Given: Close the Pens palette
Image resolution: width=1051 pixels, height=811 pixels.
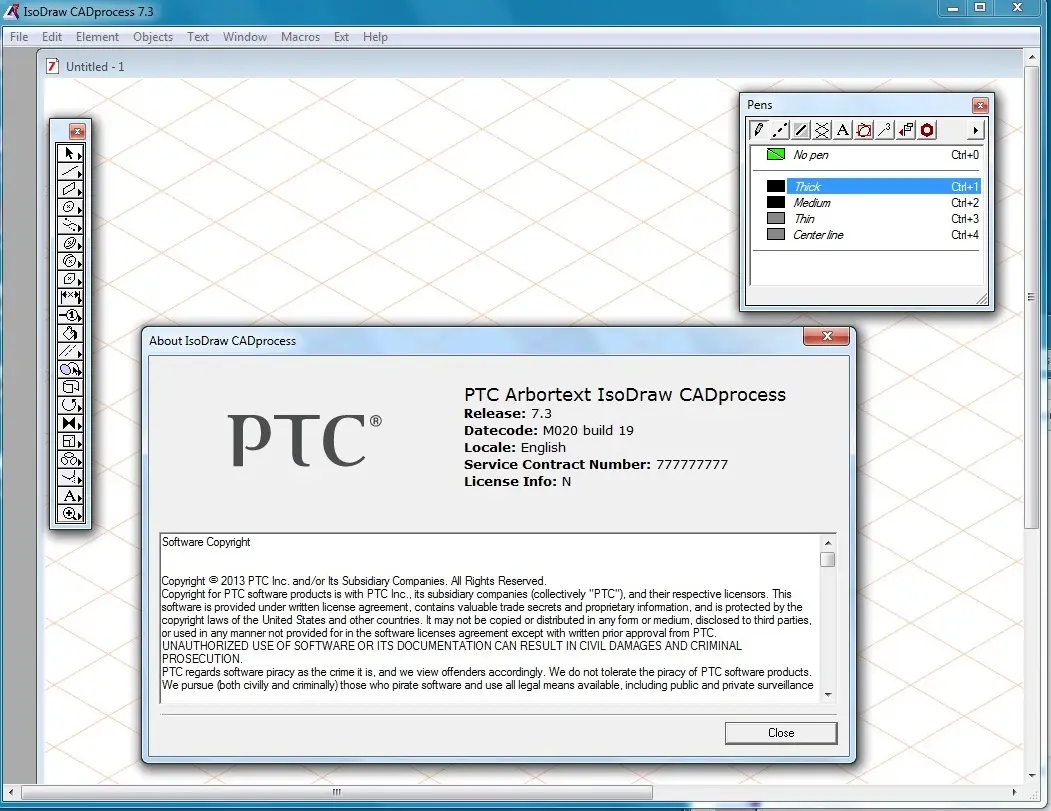Looking at the screenshot, I should tap(980, 105).
